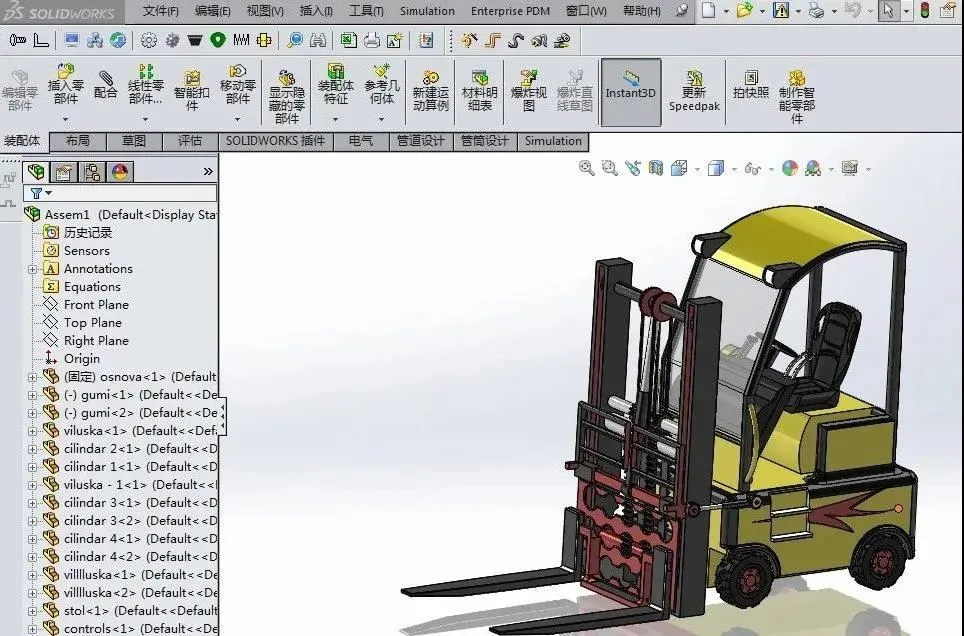Select the Mate (配合) paperclip tool
The image size is (964, 636).
(106, 84)
